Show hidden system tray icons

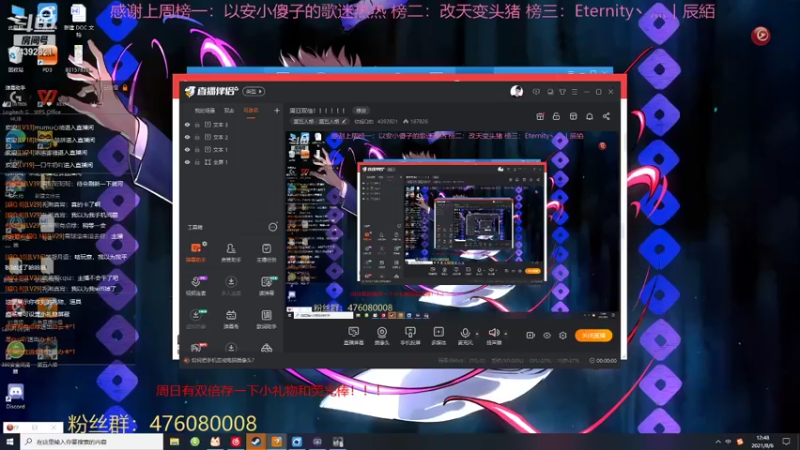718,441
